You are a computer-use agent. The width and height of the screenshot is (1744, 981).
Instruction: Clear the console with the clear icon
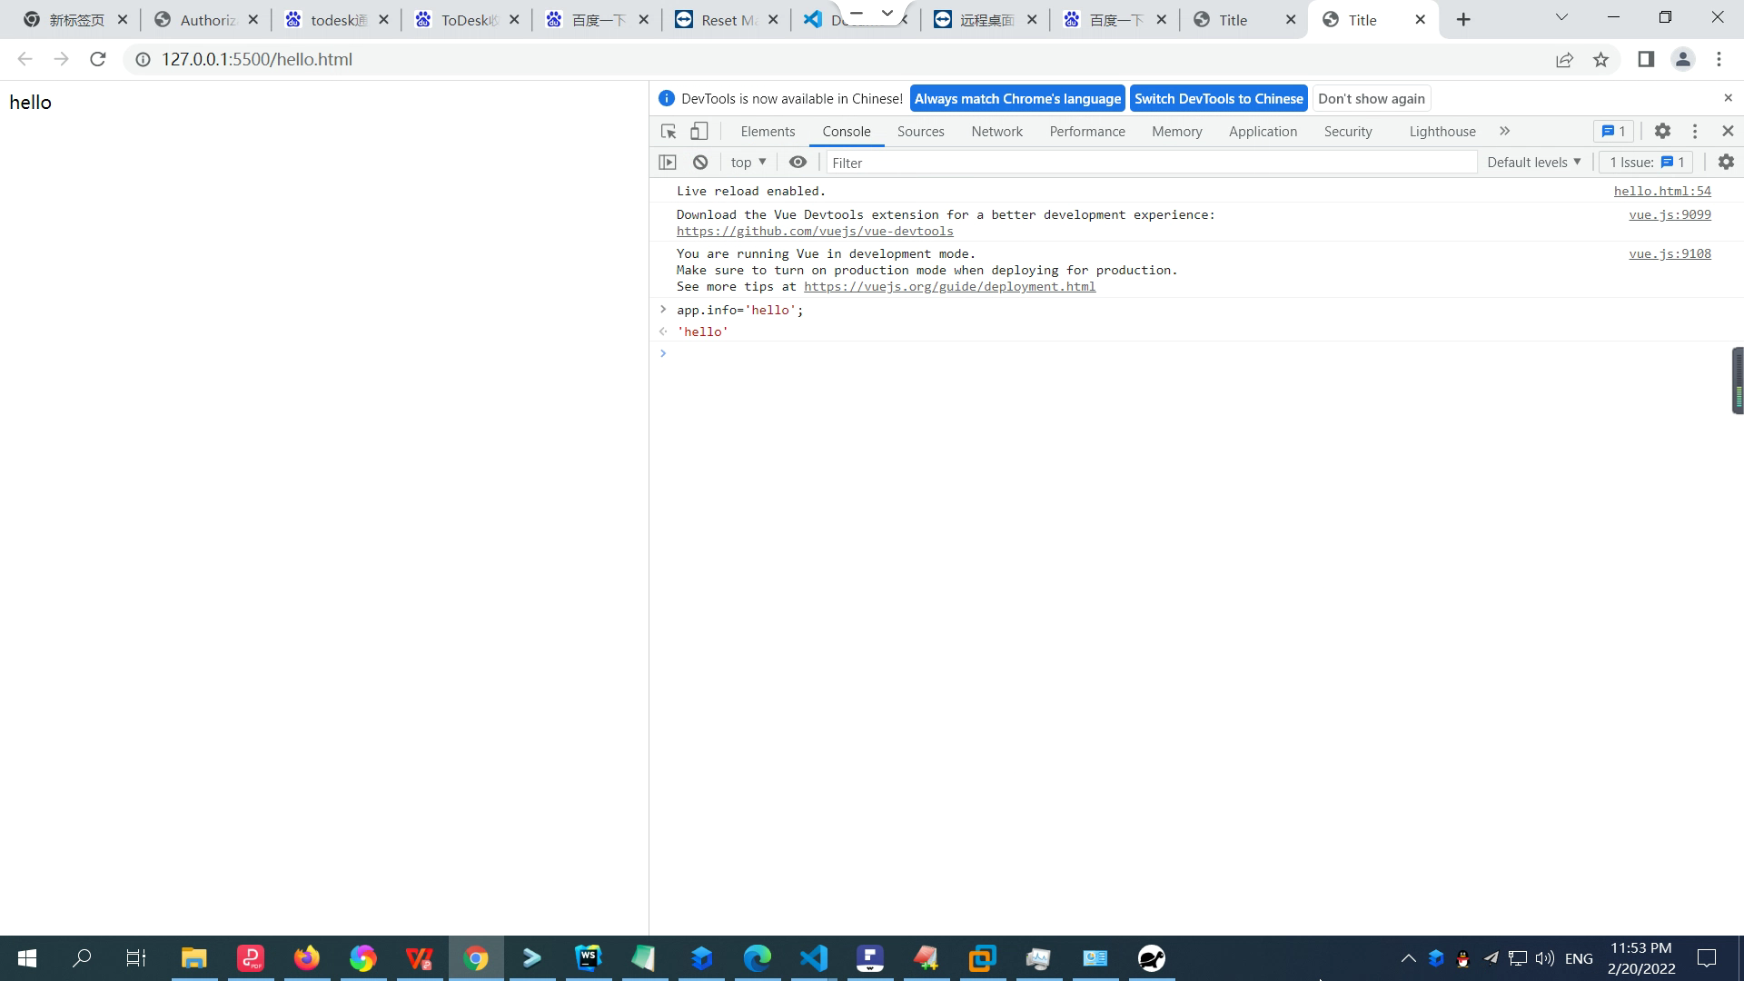pos(700,162)
